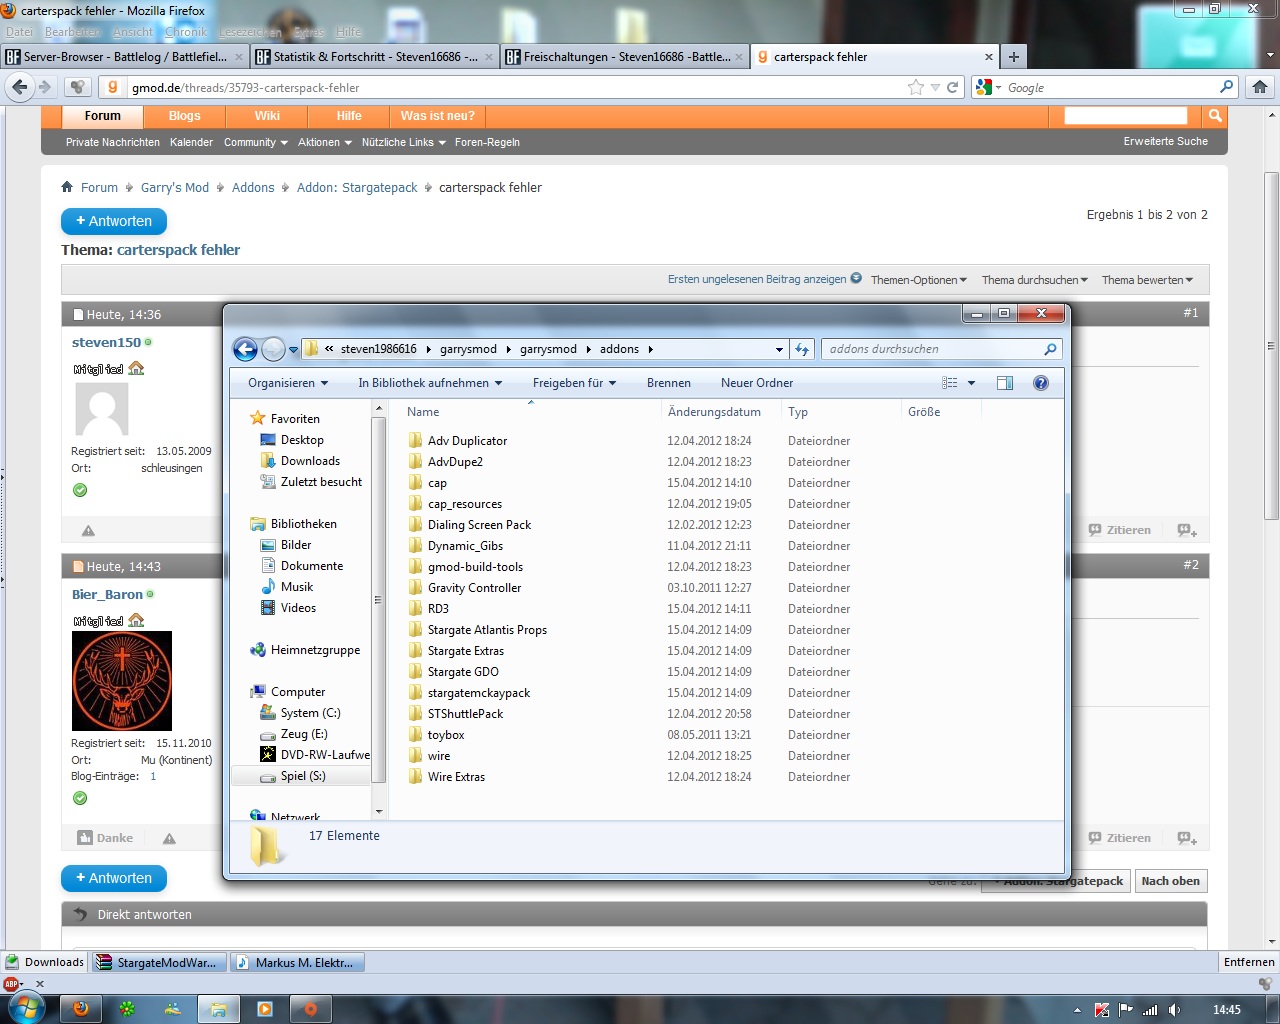
Task: Open the Wiki tab in forum navigation
Action: click(267, 116)
